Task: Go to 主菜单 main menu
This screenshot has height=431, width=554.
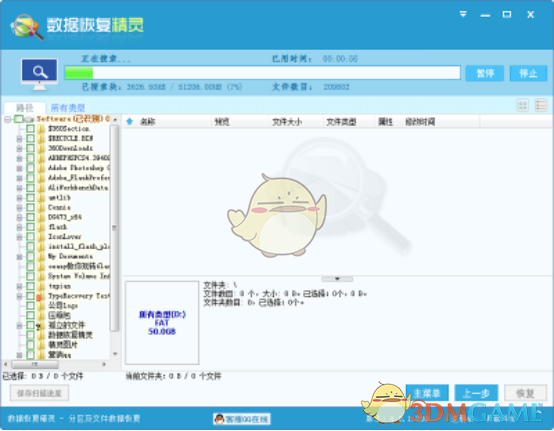Action: [x=427, y=393]
